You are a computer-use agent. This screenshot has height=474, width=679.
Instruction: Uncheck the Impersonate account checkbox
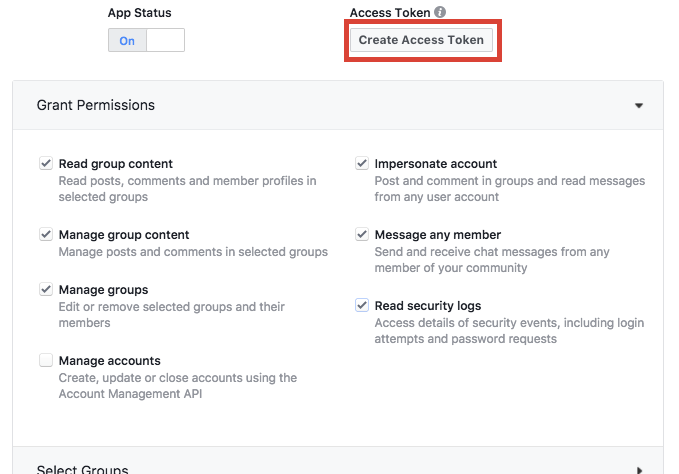click(x=362, y=164)
